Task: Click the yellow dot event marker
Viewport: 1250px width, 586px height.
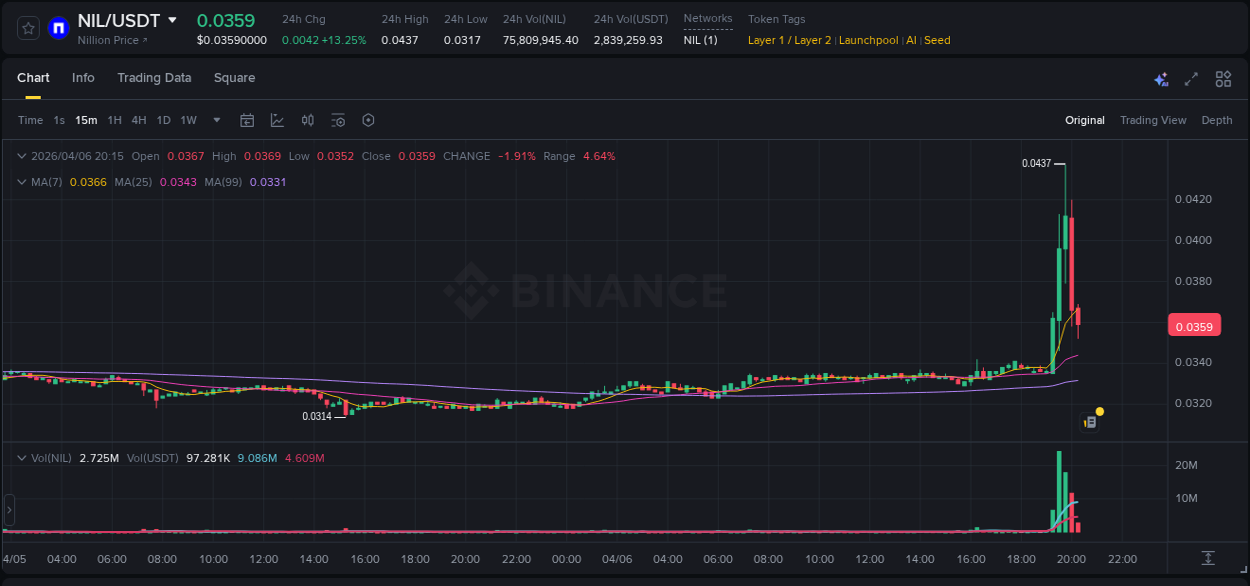Action: 1100,411
